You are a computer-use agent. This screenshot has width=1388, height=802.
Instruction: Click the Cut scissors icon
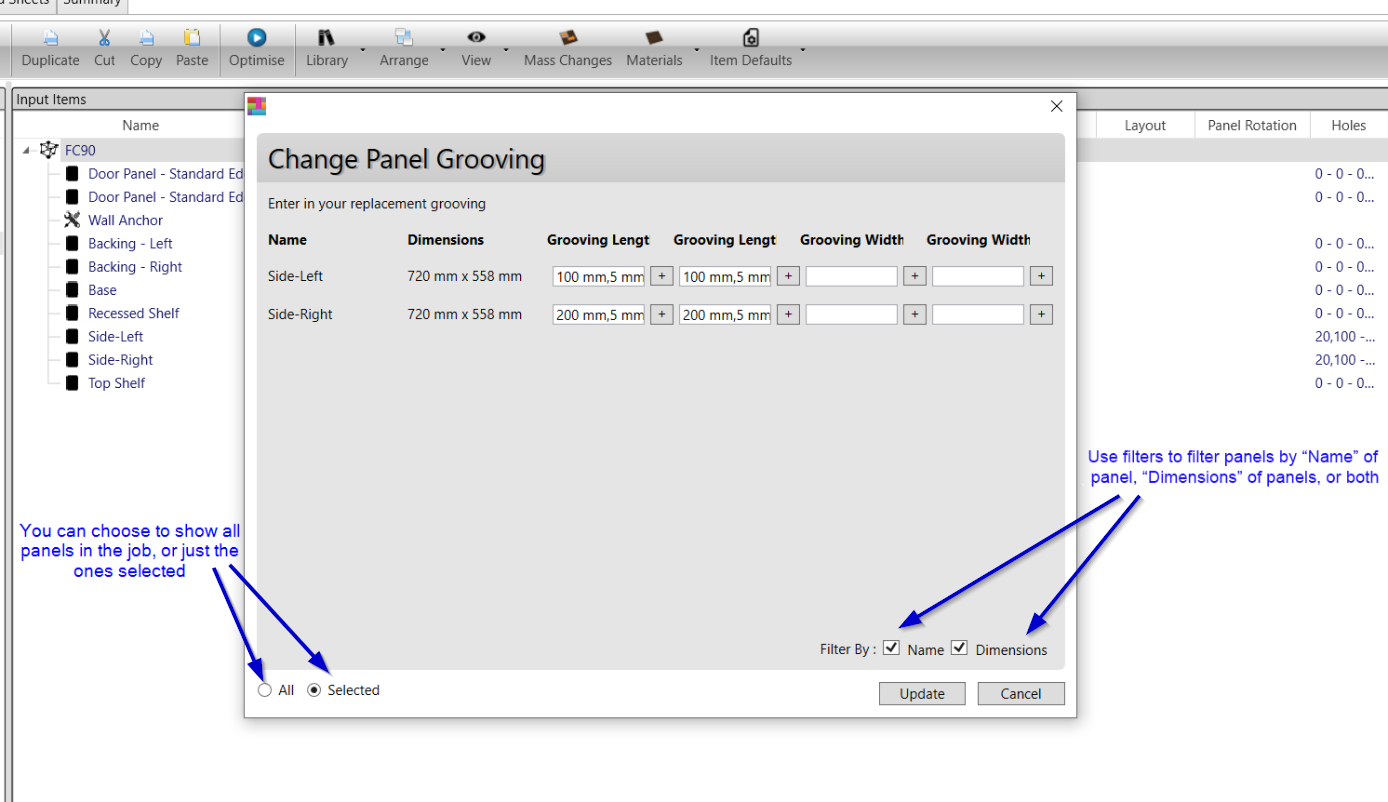point(104,38)
